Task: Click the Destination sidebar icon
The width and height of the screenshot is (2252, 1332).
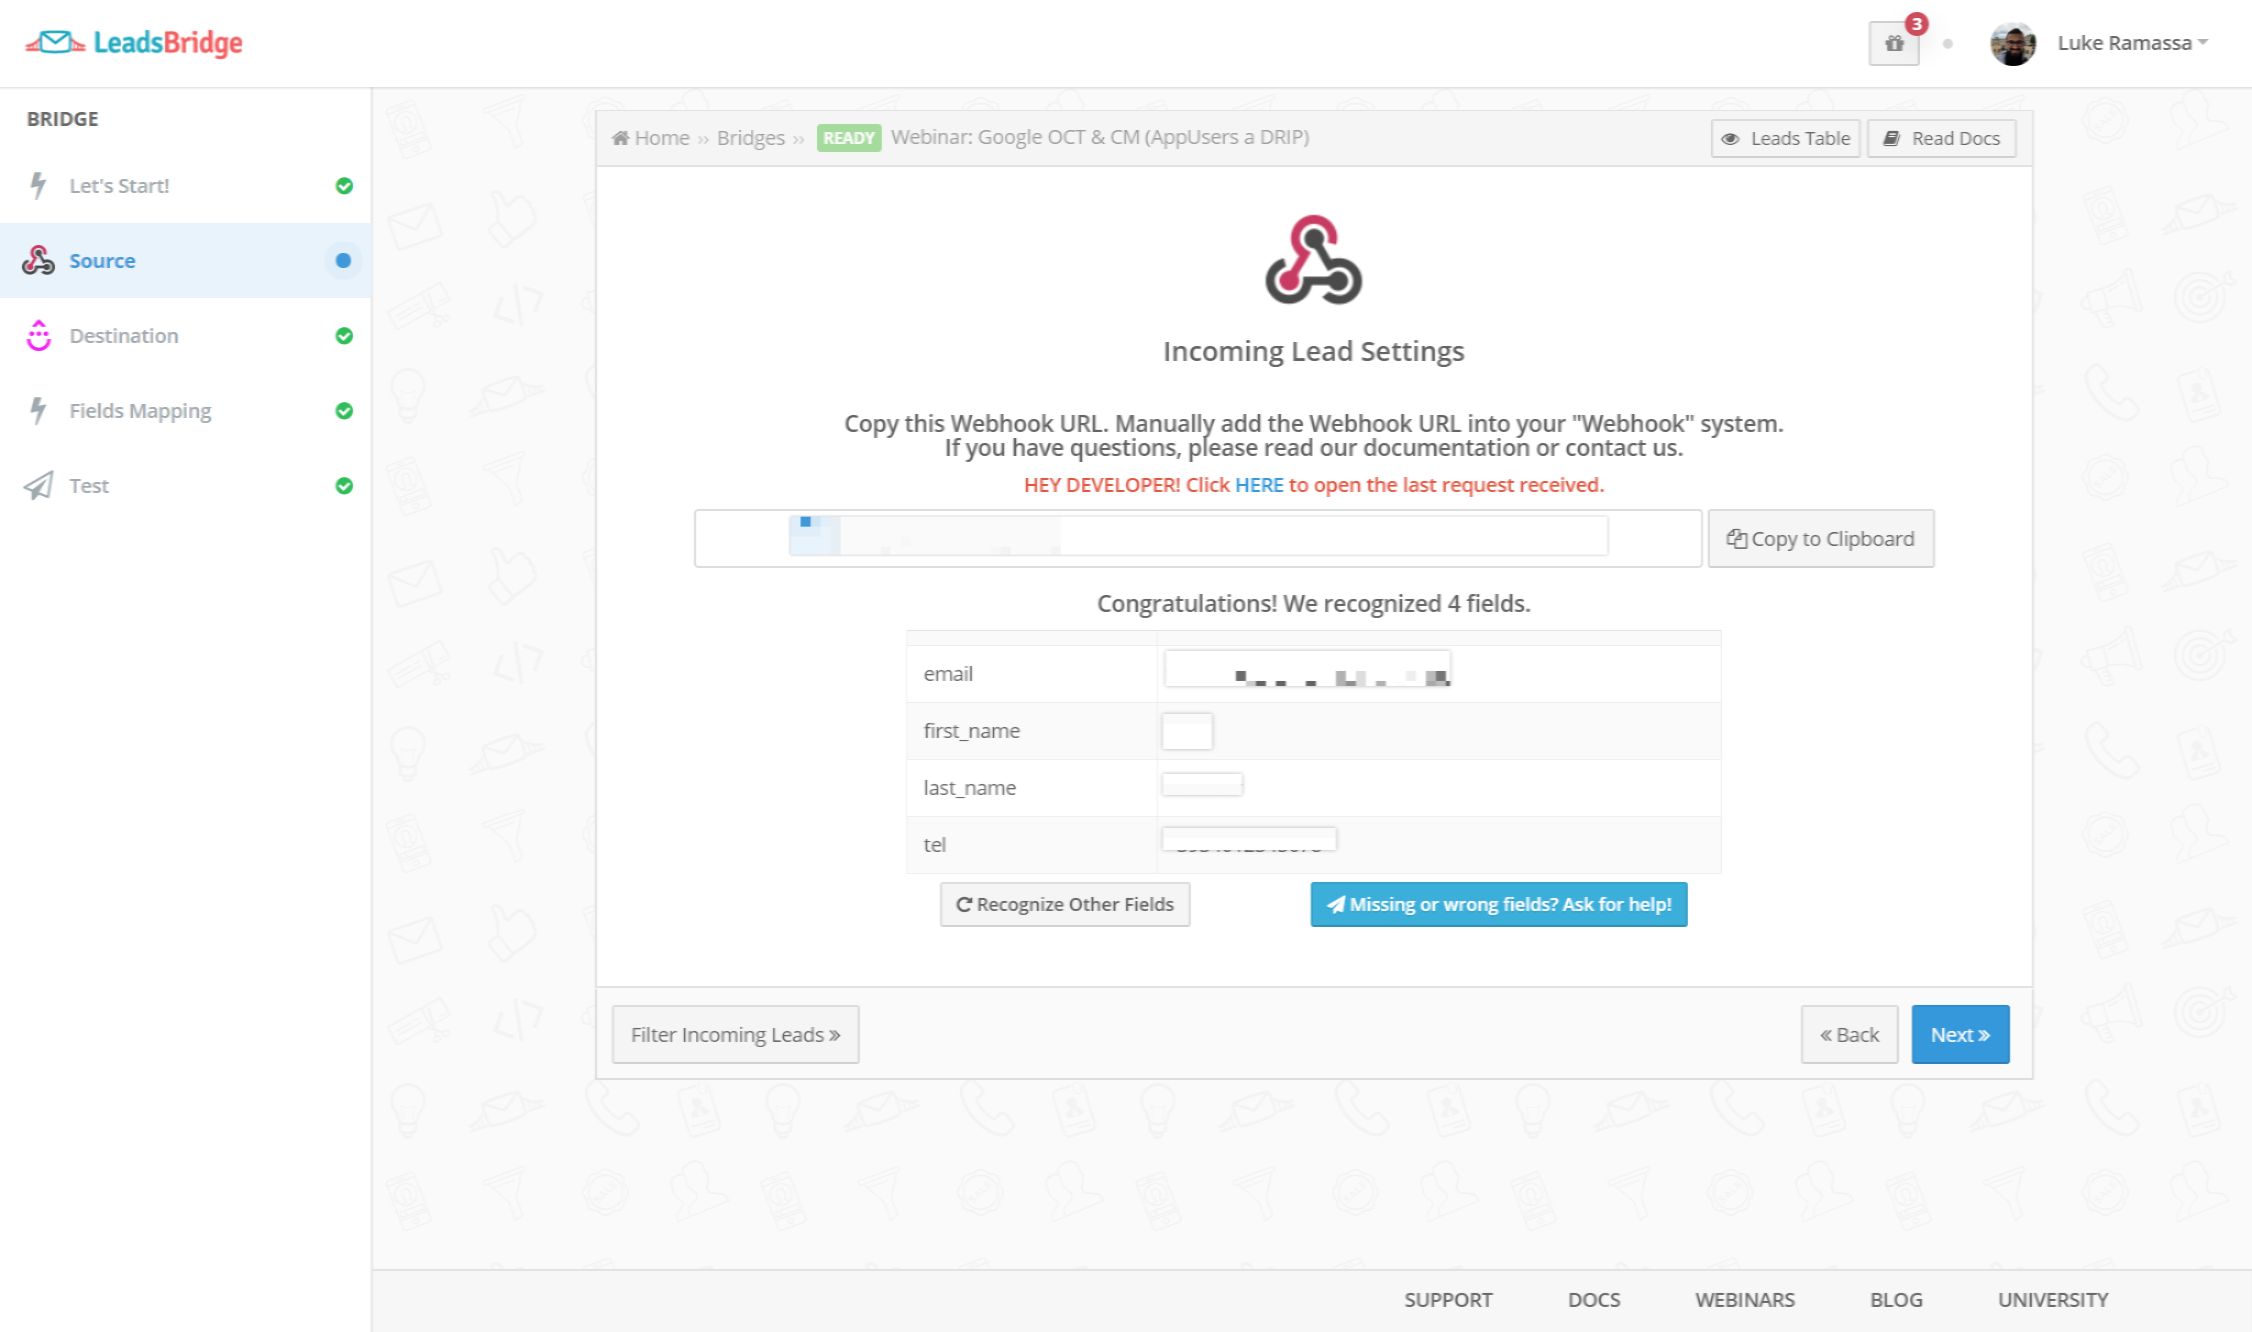Action: 41,335
